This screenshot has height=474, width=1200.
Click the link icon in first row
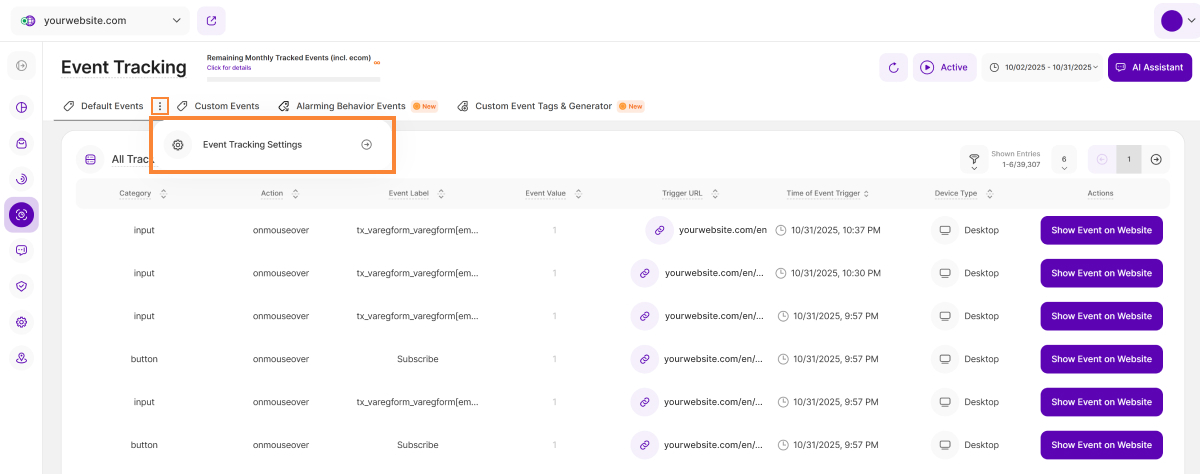660,230
